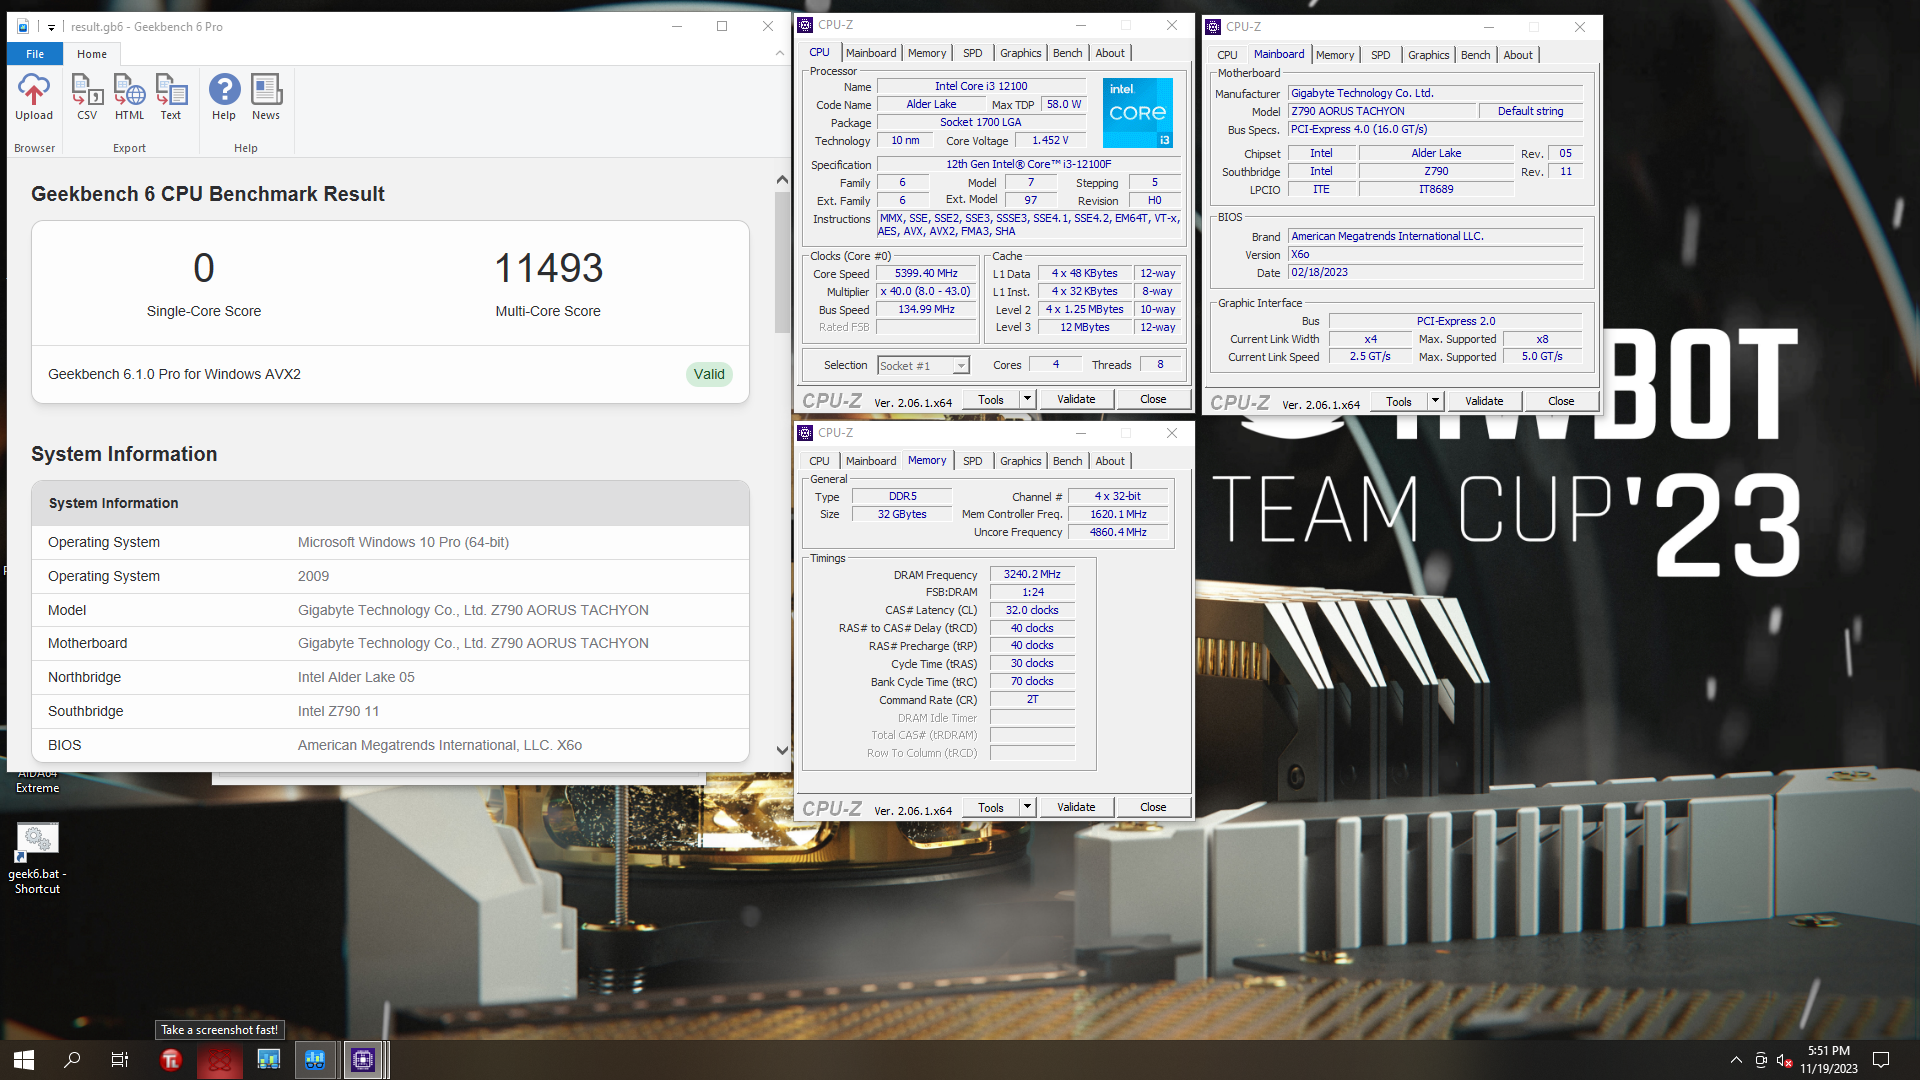Click Close button in CPU-Z Mainboard window
The height and width of the screenshot is (1080, 1920).
(x=1561, y=401)
